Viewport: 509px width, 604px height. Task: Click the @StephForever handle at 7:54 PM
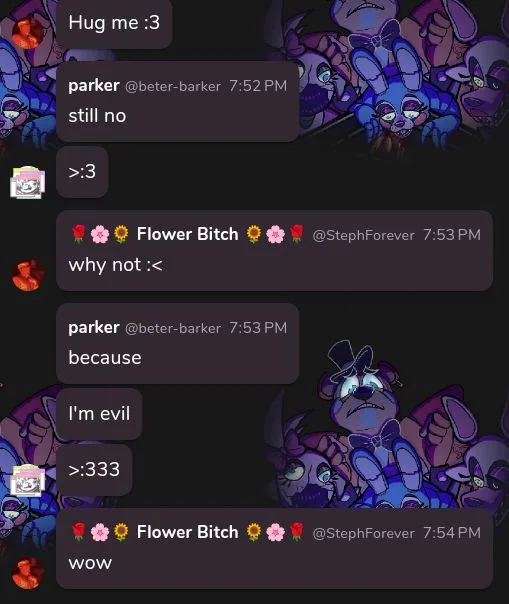[363, 533]
